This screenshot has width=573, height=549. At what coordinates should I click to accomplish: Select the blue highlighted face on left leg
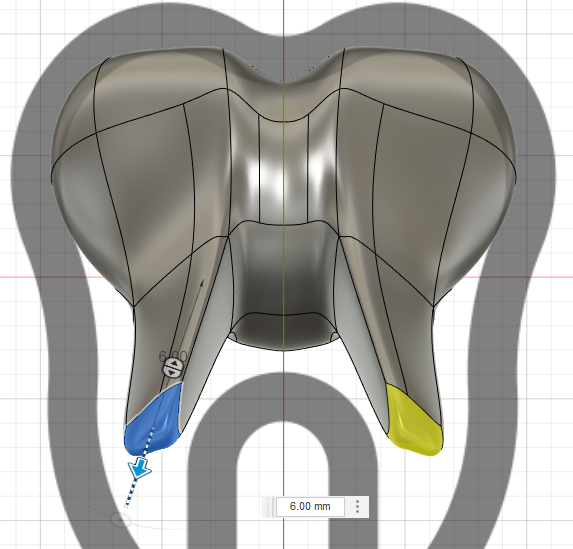[152, 420]
